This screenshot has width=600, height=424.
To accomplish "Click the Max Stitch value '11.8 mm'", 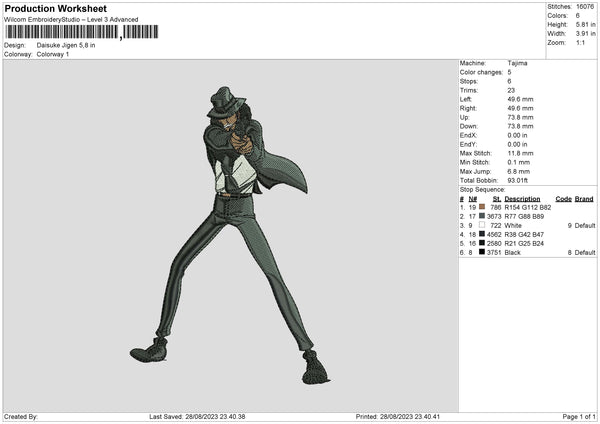I will click(520, 153).
